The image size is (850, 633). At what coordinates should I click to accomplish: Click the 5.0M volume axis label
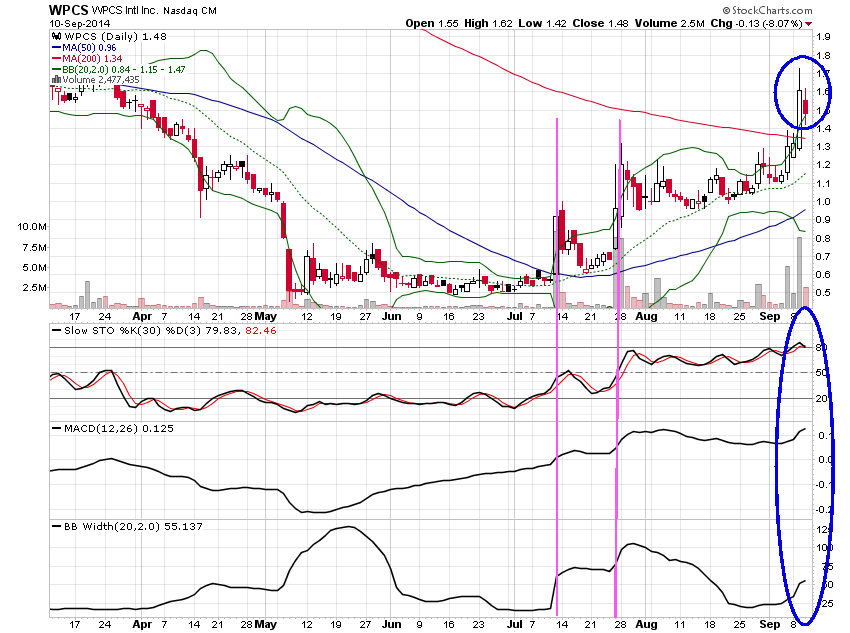(35, 268)
